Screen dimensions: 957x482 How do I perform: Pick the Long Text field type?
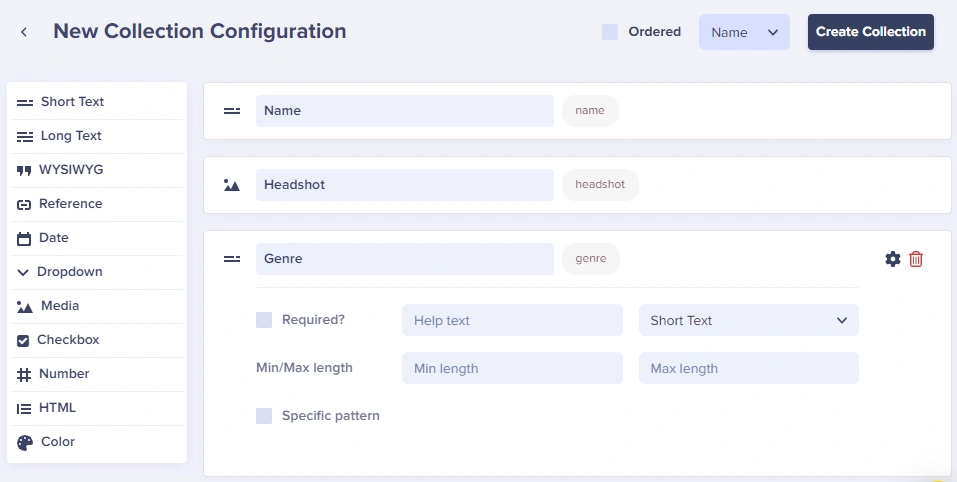(70, 136)
